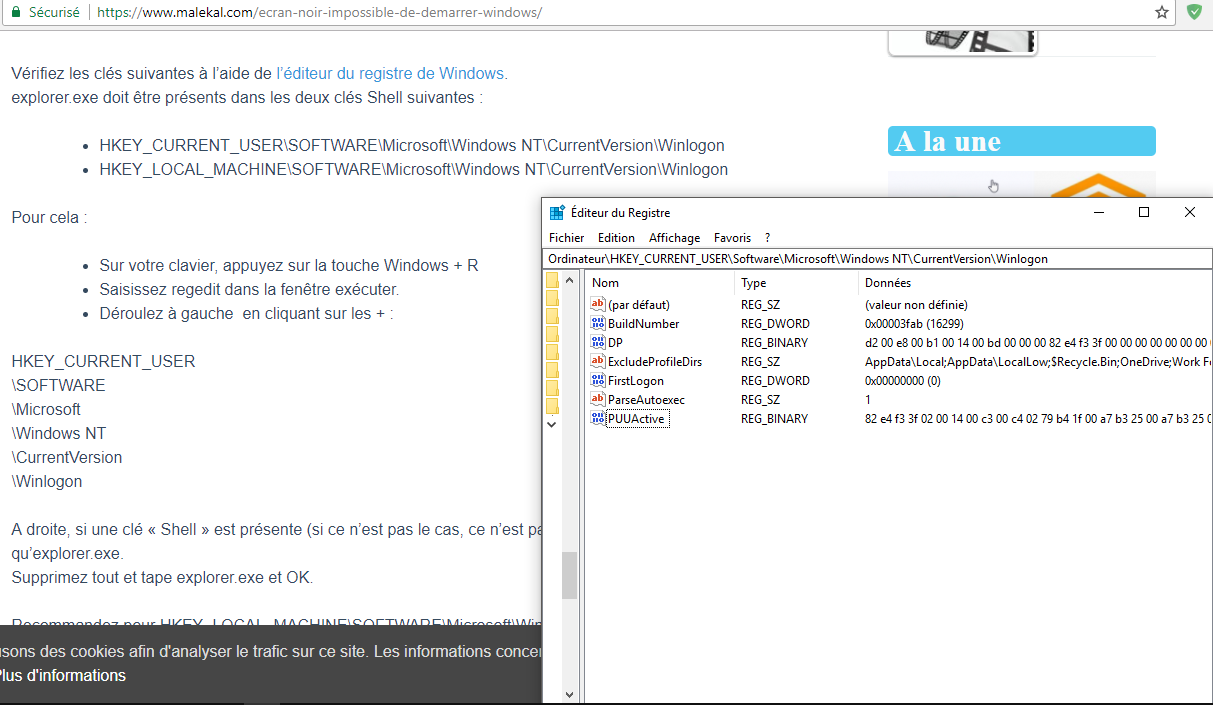This screenshot has height=705, width=1213.
Task: Click the bookmark star icon in address bar
Action: click(1161, 12)
